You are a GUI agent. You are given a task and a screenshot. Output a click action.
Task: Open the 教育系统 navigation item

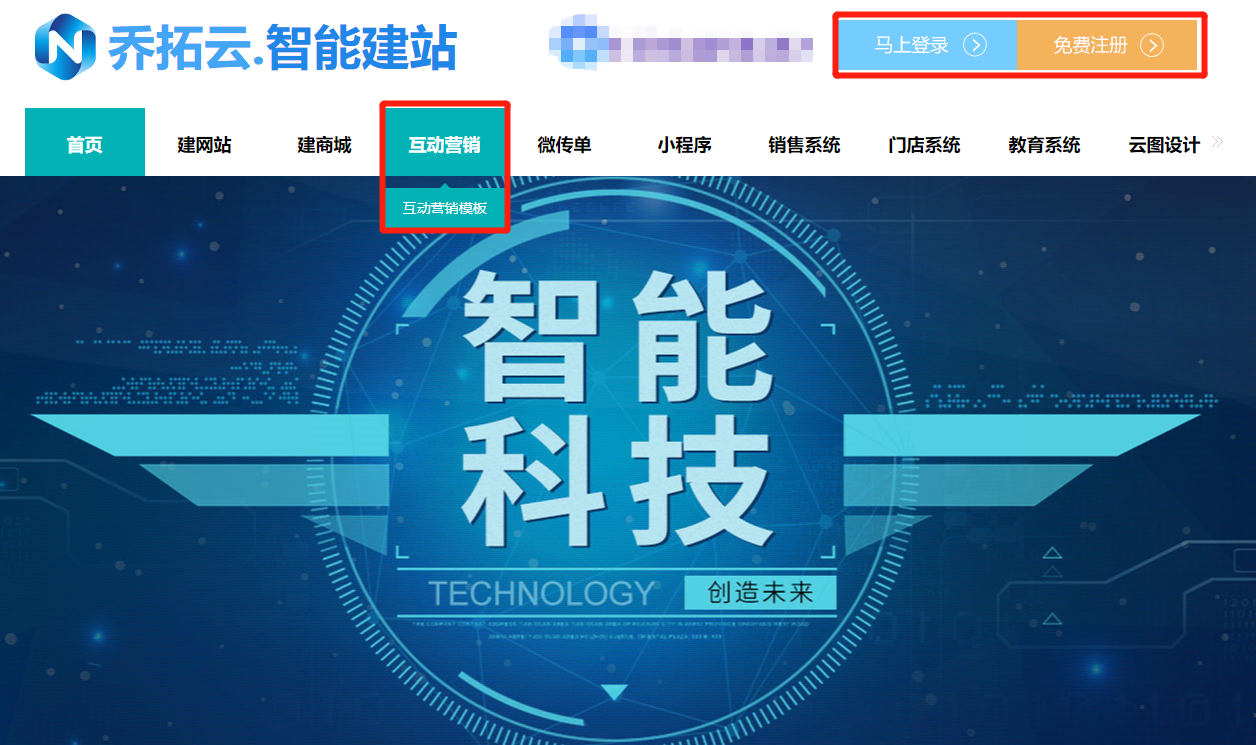[x=1045, y=145]
